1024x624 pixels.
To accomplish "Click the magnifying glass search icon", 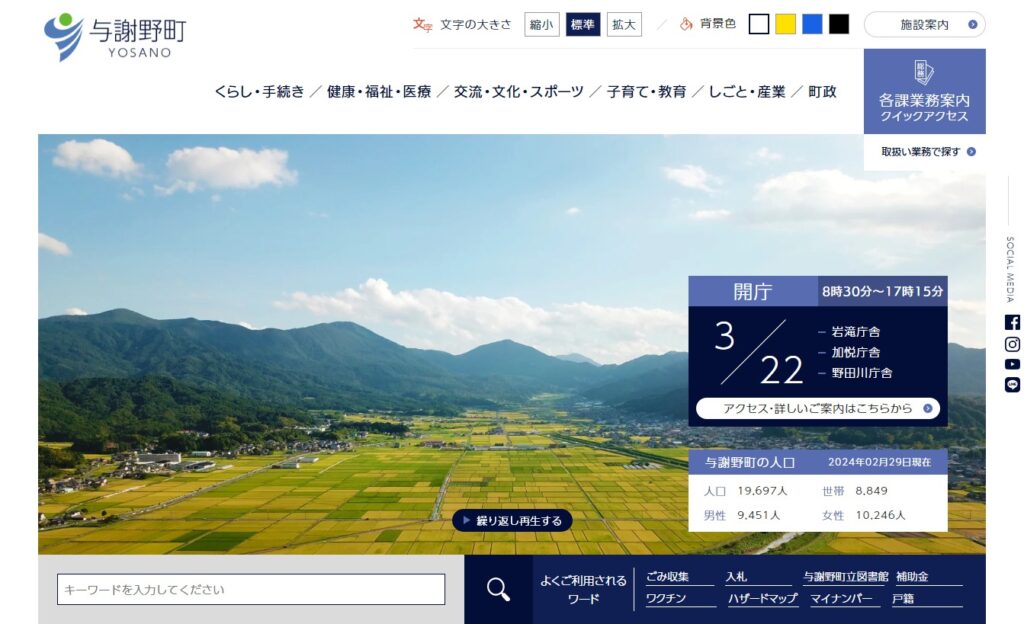I will click(x=498, y=589).
